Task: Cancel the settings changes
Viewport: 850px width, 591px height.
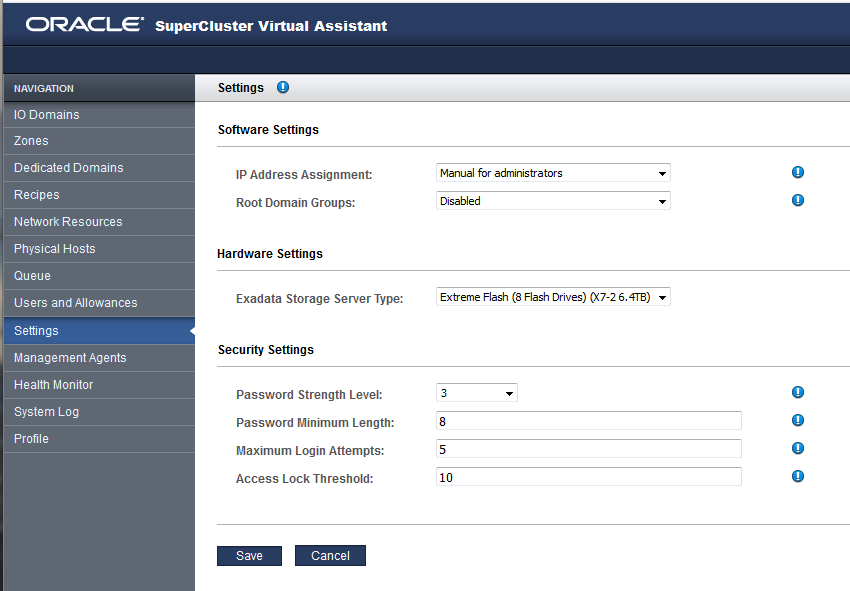Action: click(330, 555)
